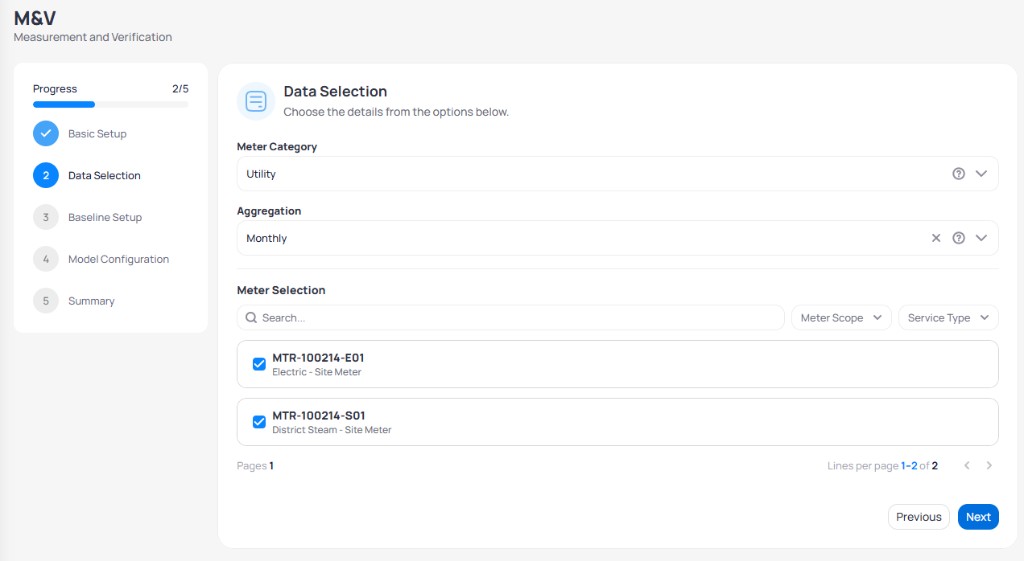Focus the meter Search field
This screenshot has width=1024, height=561.
pyautogui.click(x=511, y=317)
